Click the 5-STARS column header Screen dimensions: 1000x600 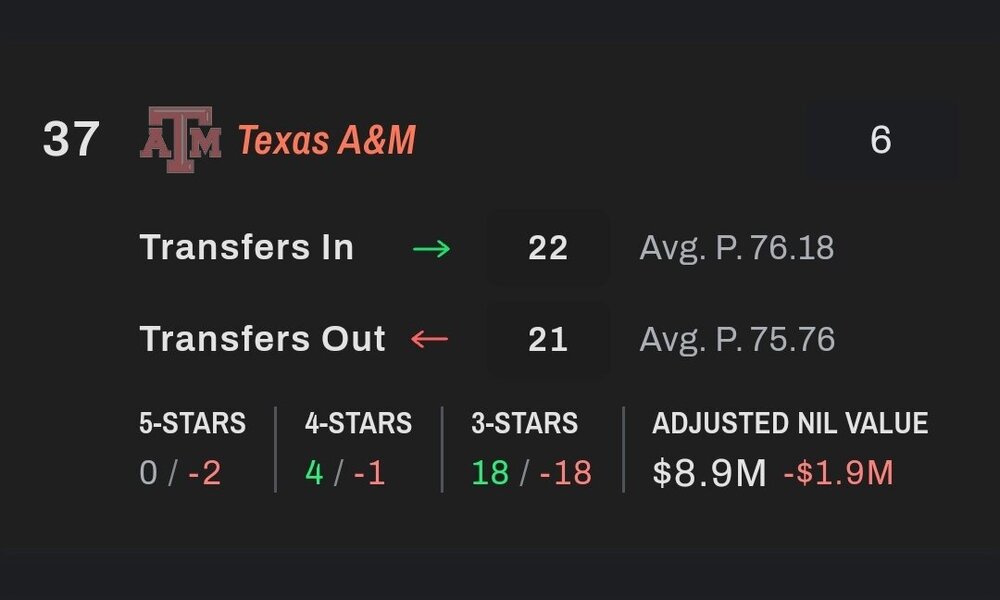(x=193, y=424)
